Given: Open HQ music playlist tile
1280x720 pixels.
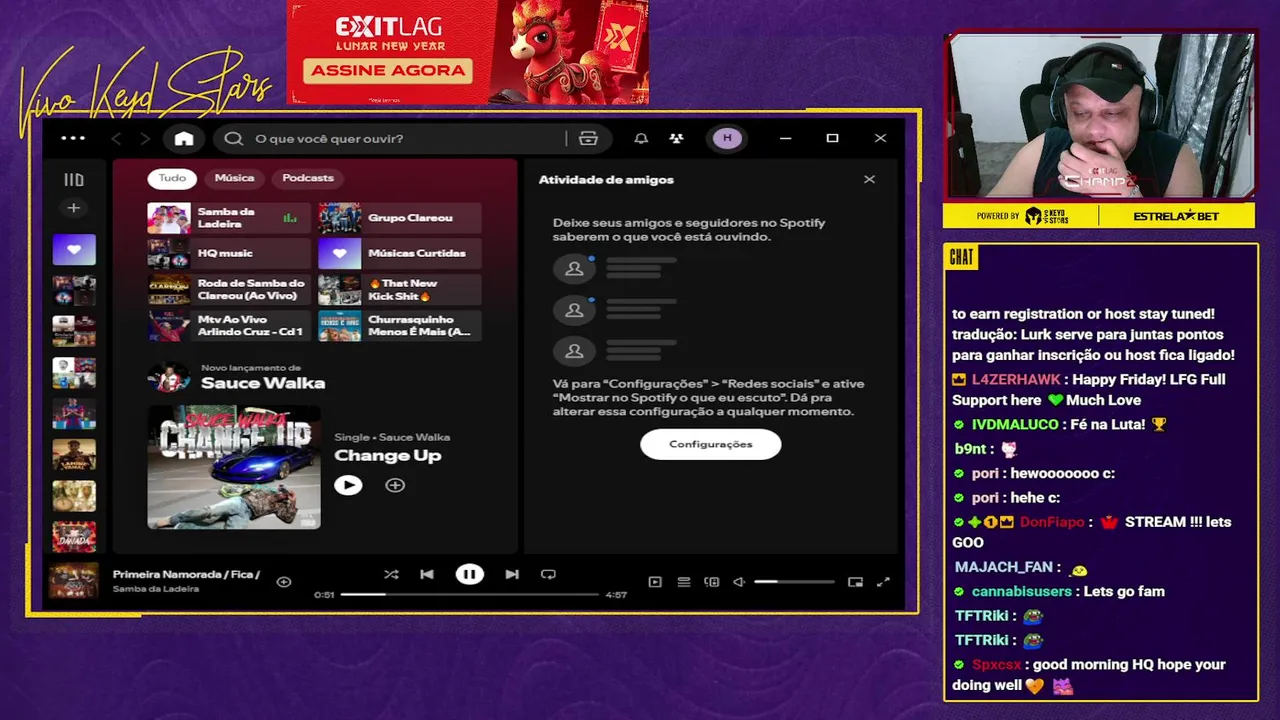Looking at the screenshot, I should (x=229, y=254).
